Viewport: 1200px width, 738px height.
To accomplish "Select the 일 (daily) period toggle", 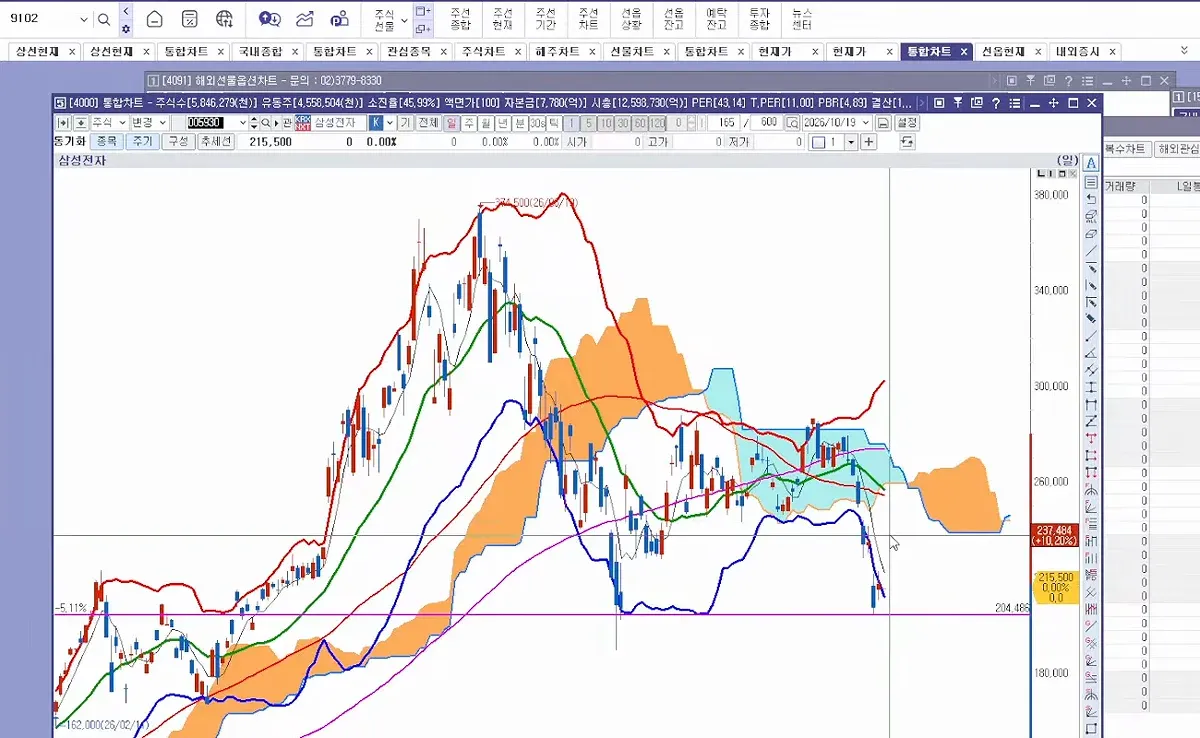I will pyautogui.click(x=452, y=122).
